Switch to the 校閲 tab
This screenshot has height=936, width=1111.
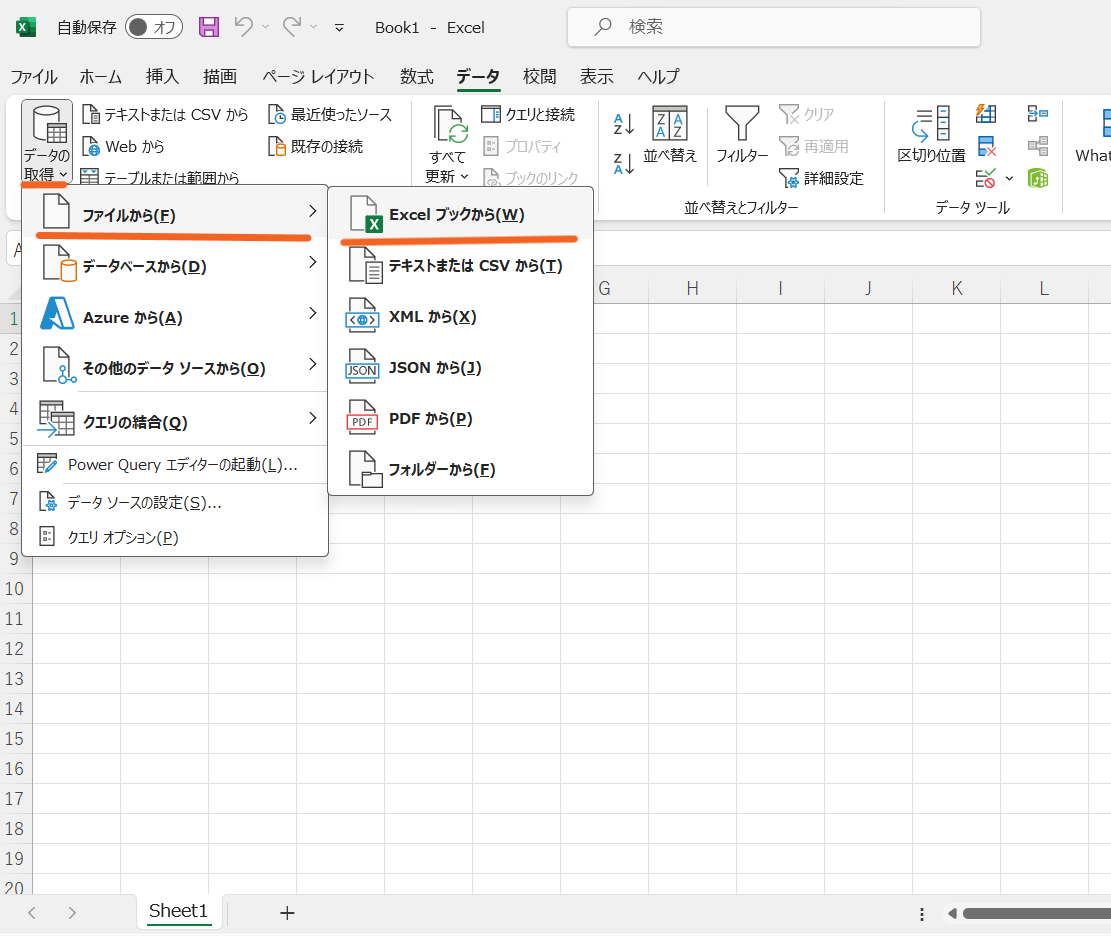point(539,77)
